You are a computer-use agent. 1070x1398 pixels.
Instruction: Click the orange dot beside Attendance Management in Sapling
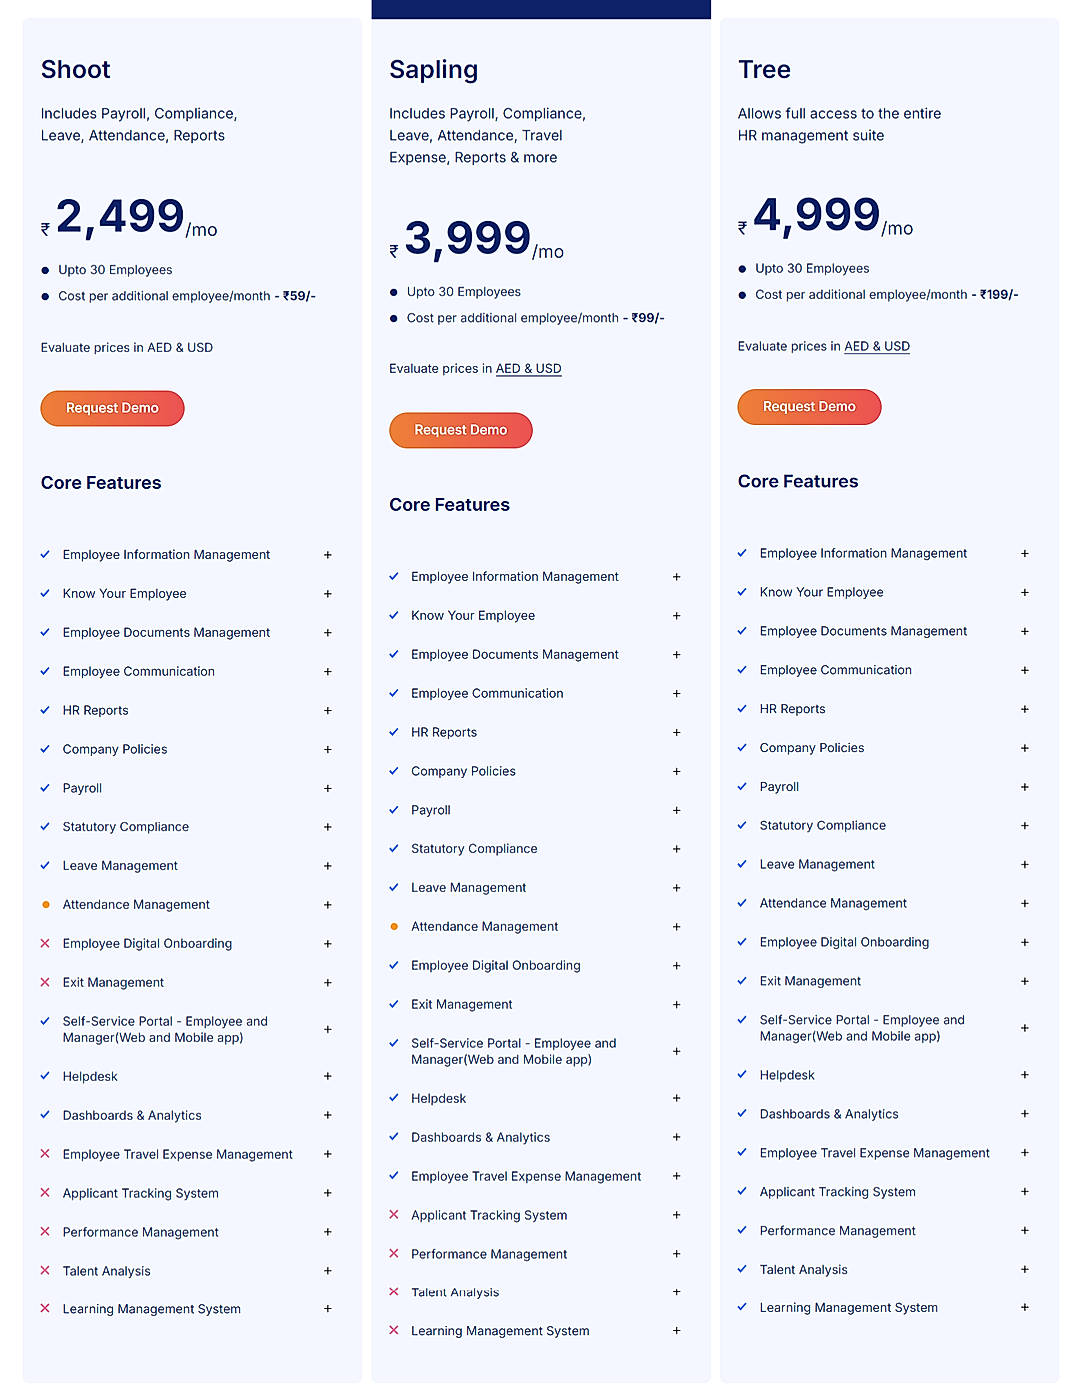(x=394, y=926)
